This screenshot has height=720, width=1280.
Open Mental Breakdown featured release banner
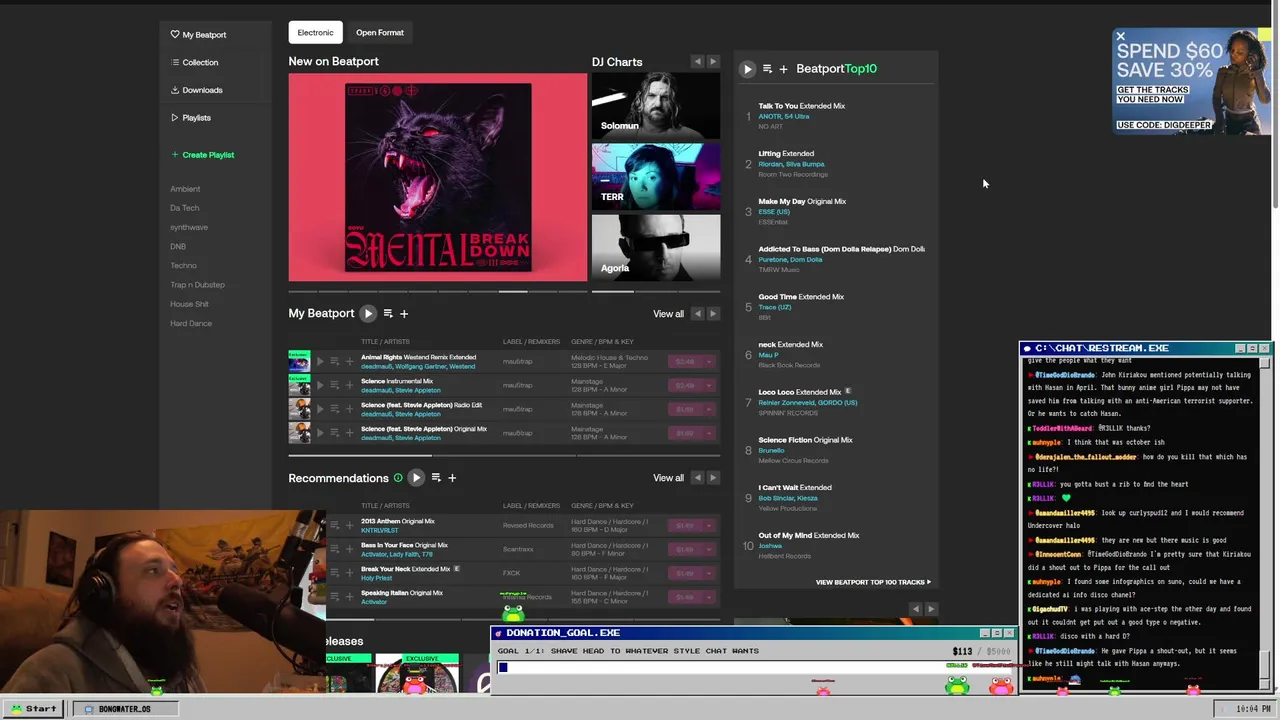pyautogui.click(x=438, y=178)
